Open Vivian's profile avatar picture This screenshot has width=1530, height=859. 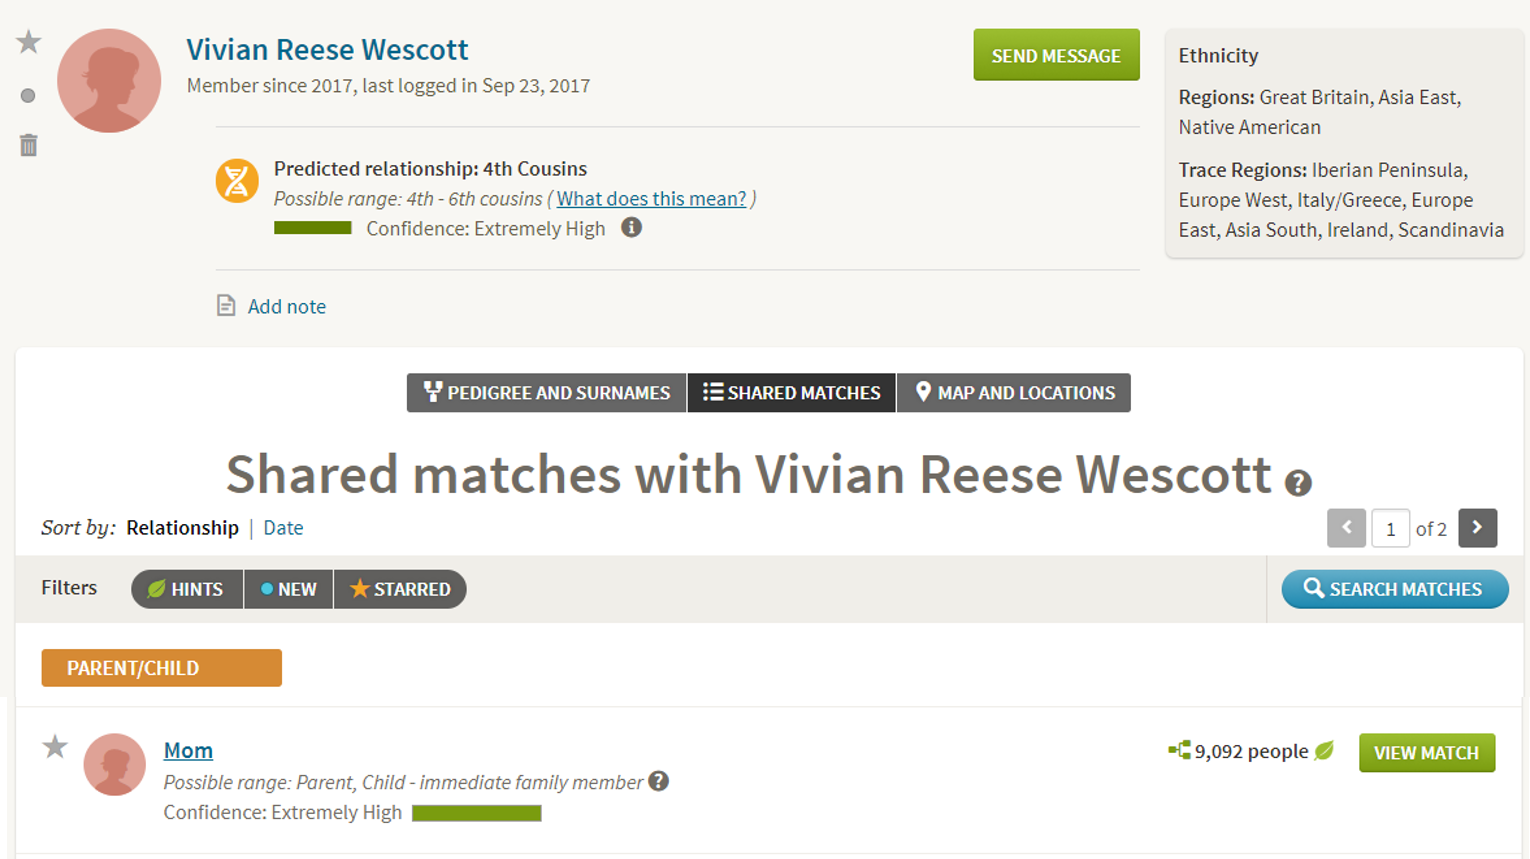click(109, 81)
